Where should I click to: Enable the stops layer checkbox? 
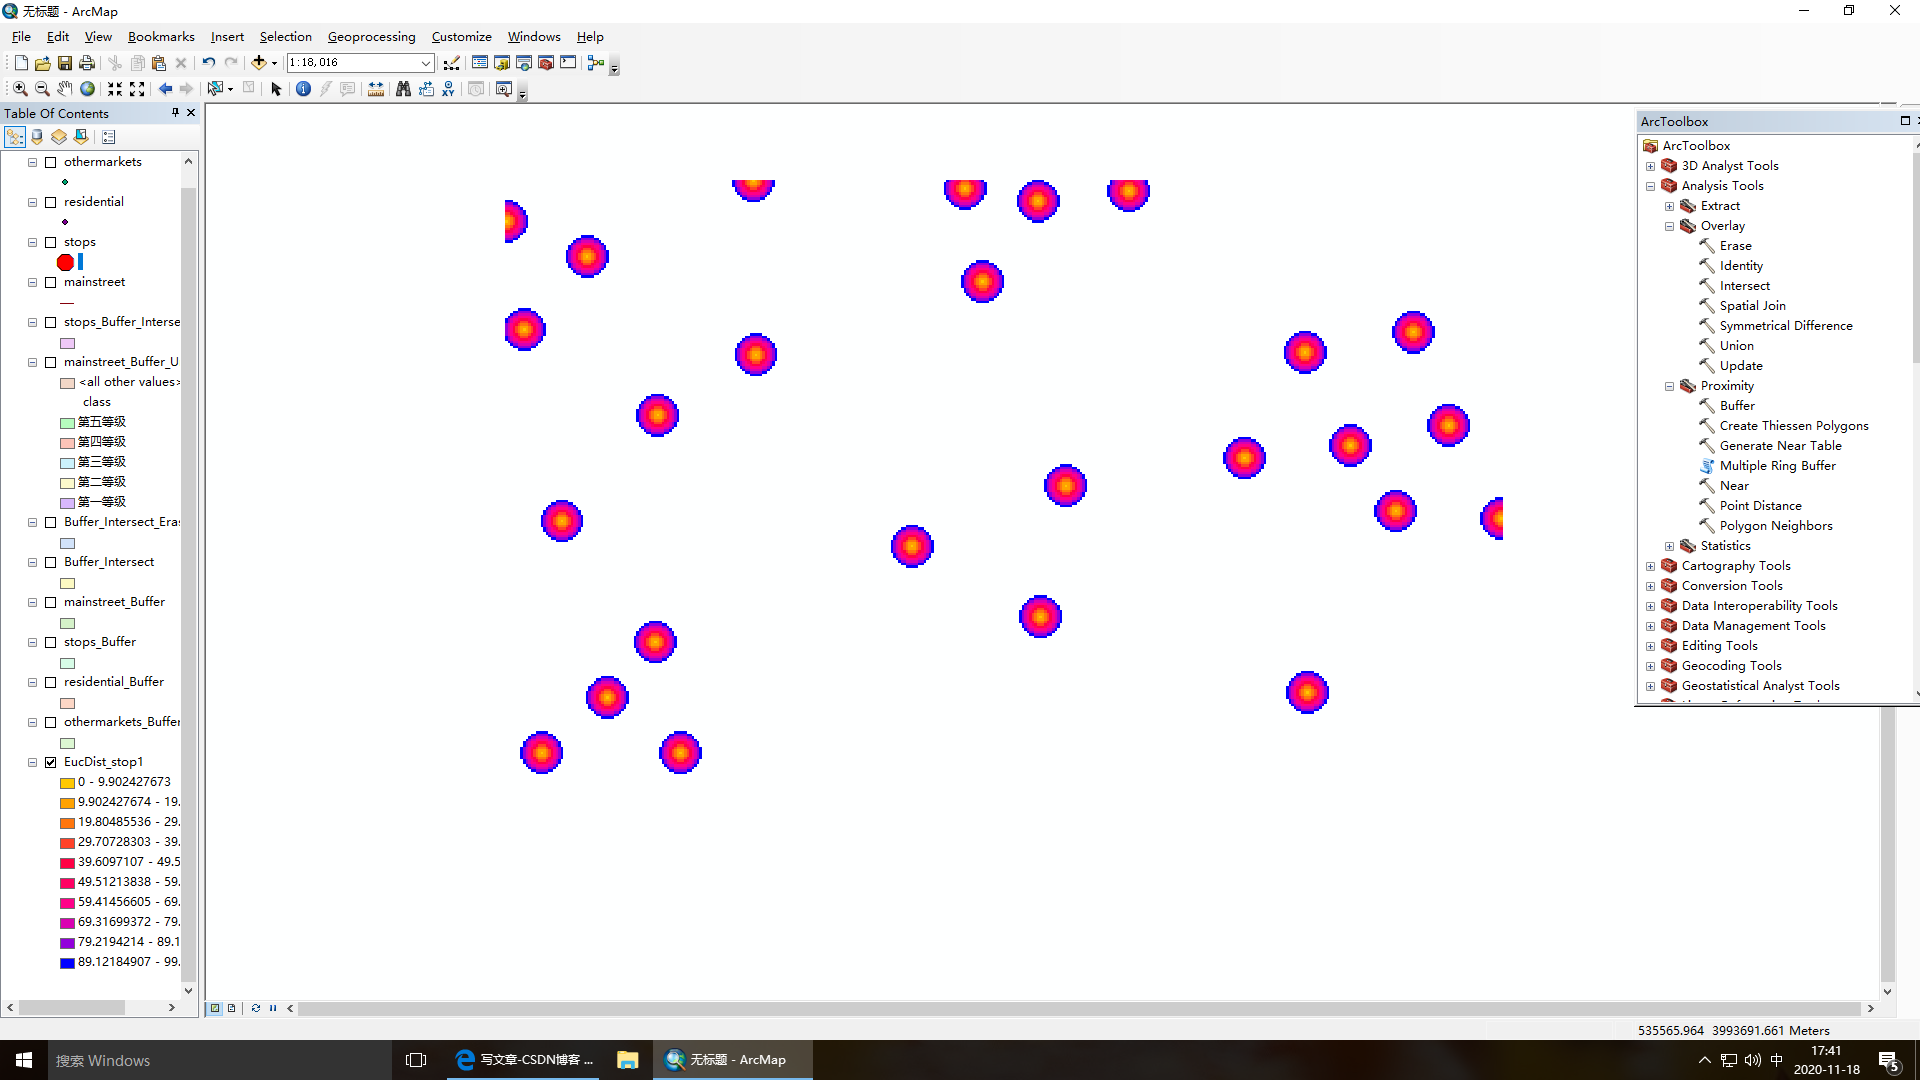coord(51,242)
